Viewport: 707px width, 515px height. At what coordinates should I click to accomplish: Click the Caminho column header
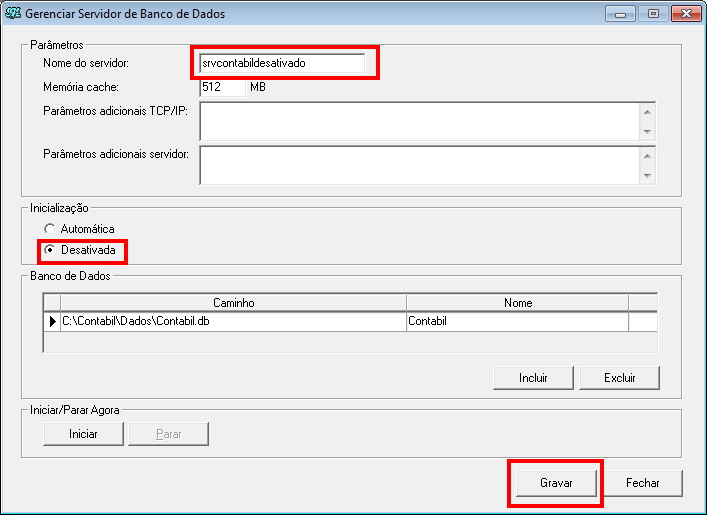(x=233, y=302)
